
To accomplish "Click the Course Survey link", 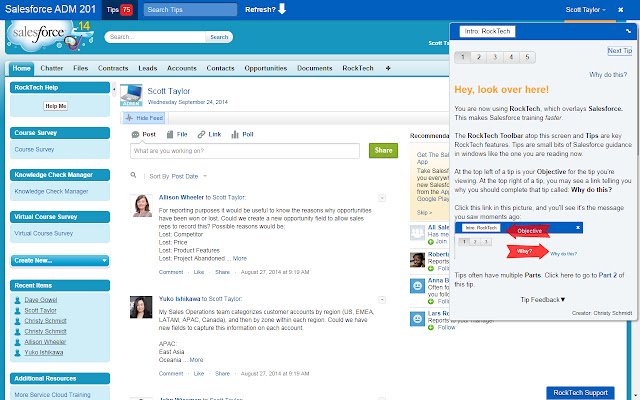I will (x=34, y=149).
